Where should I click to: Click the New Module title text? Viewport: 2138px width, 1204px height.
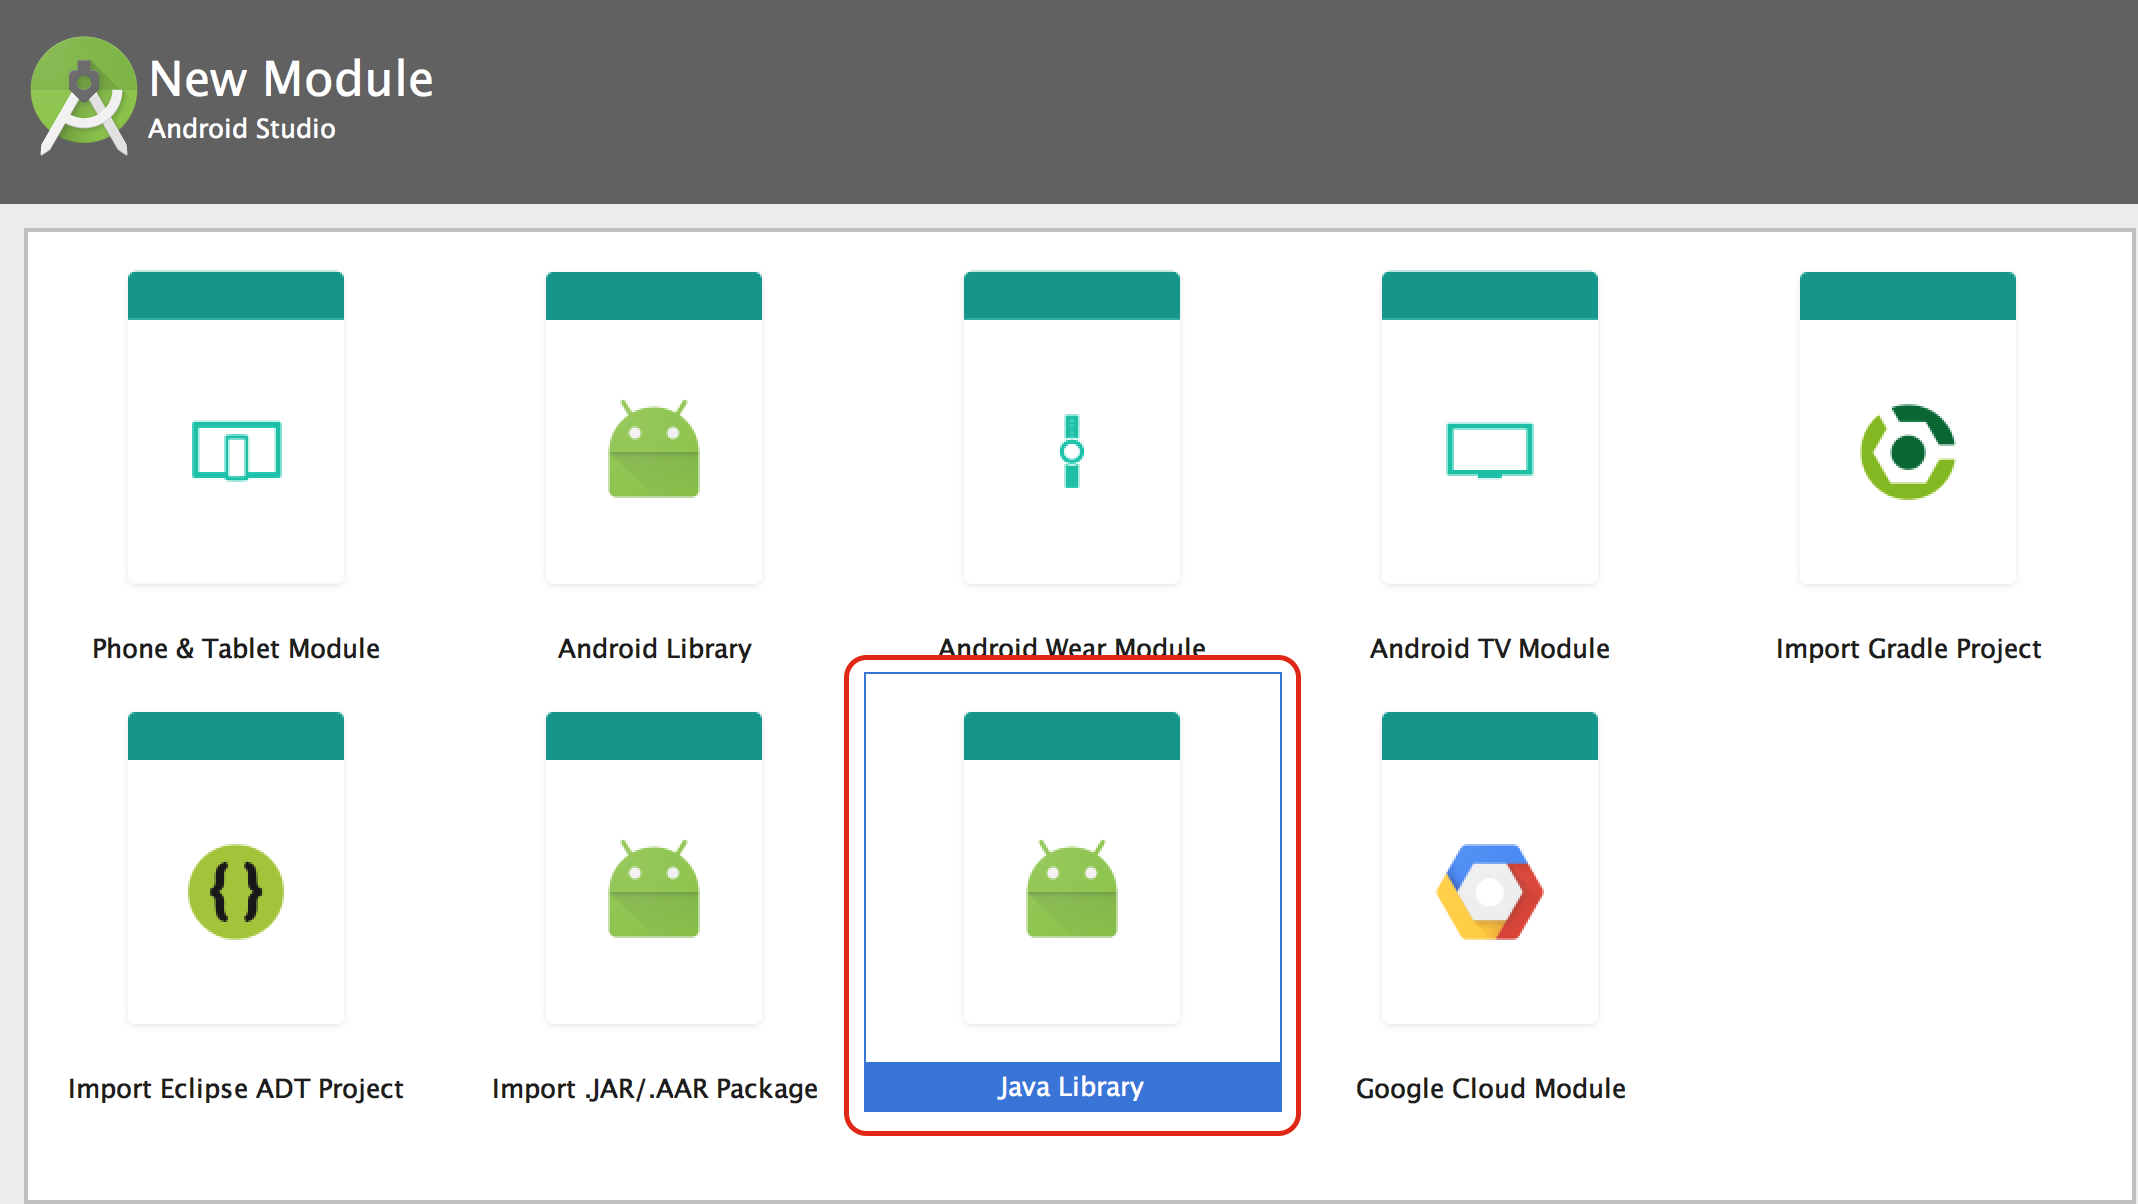click(291, 78)
